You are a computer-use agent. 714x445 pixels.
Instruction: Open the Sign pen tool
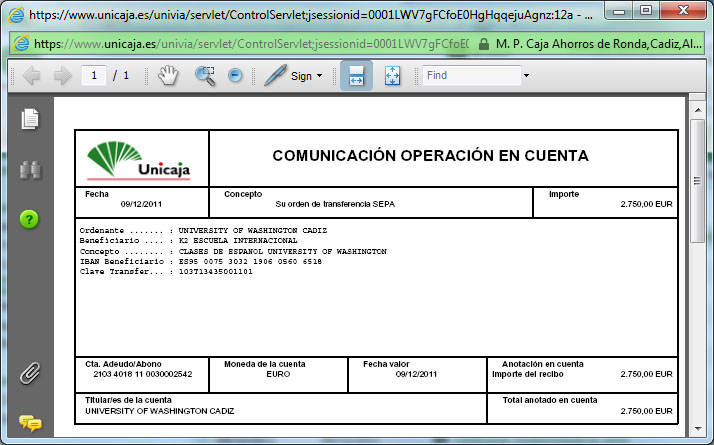point(275,75)
